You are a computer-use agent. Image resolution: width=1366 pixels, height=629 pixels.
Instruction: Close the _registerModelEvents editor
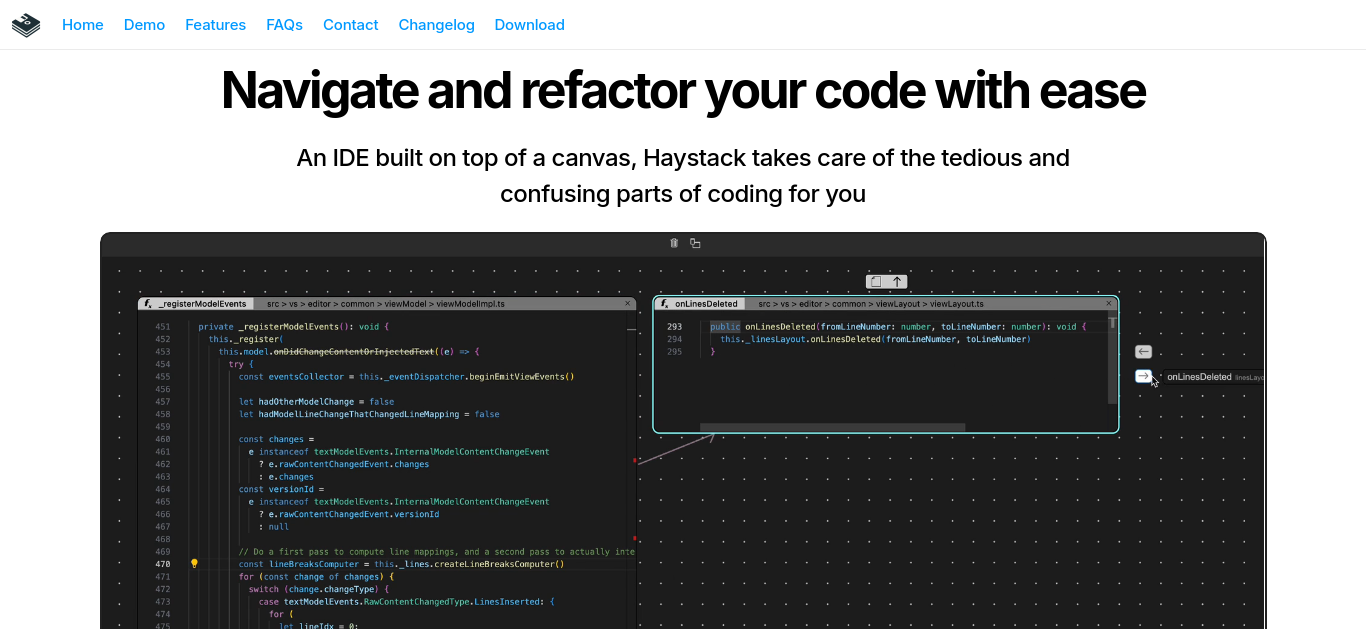[x=628, y=303]
